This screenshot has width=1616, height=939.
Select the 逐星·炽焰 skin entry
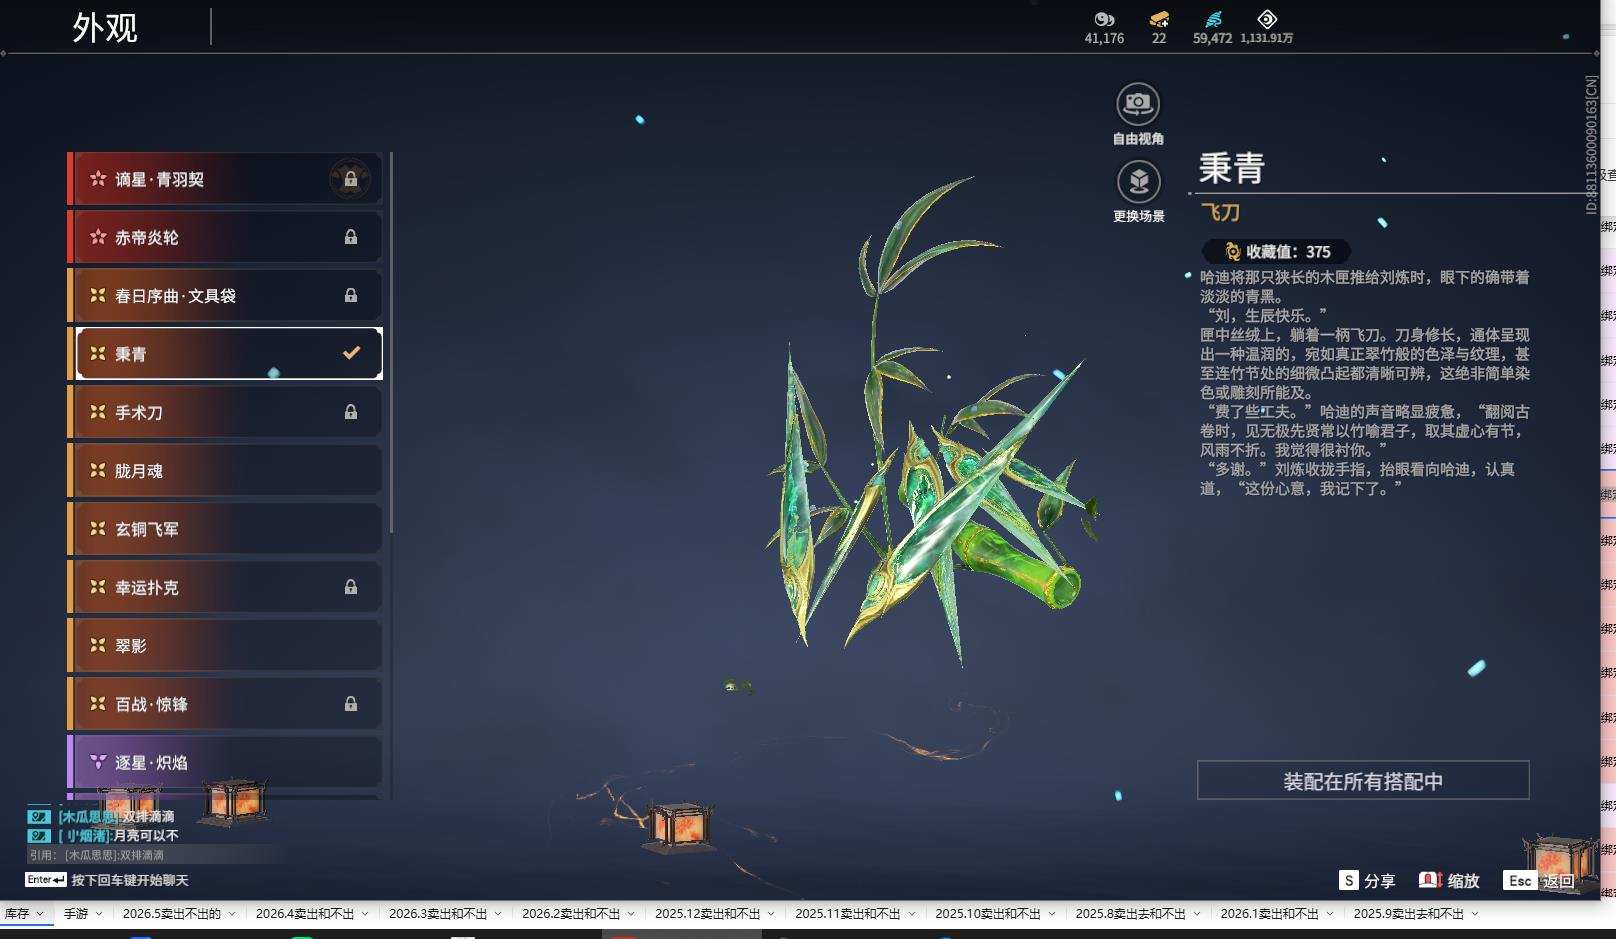coord(225,762)
